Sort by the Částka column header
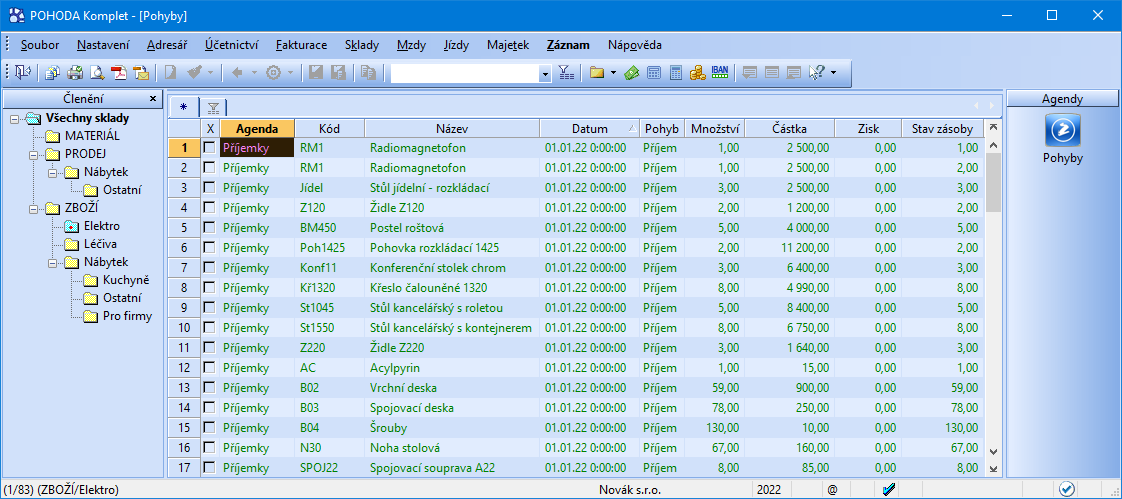Screen dimensions: 1122x499 (x=789, y=129)
